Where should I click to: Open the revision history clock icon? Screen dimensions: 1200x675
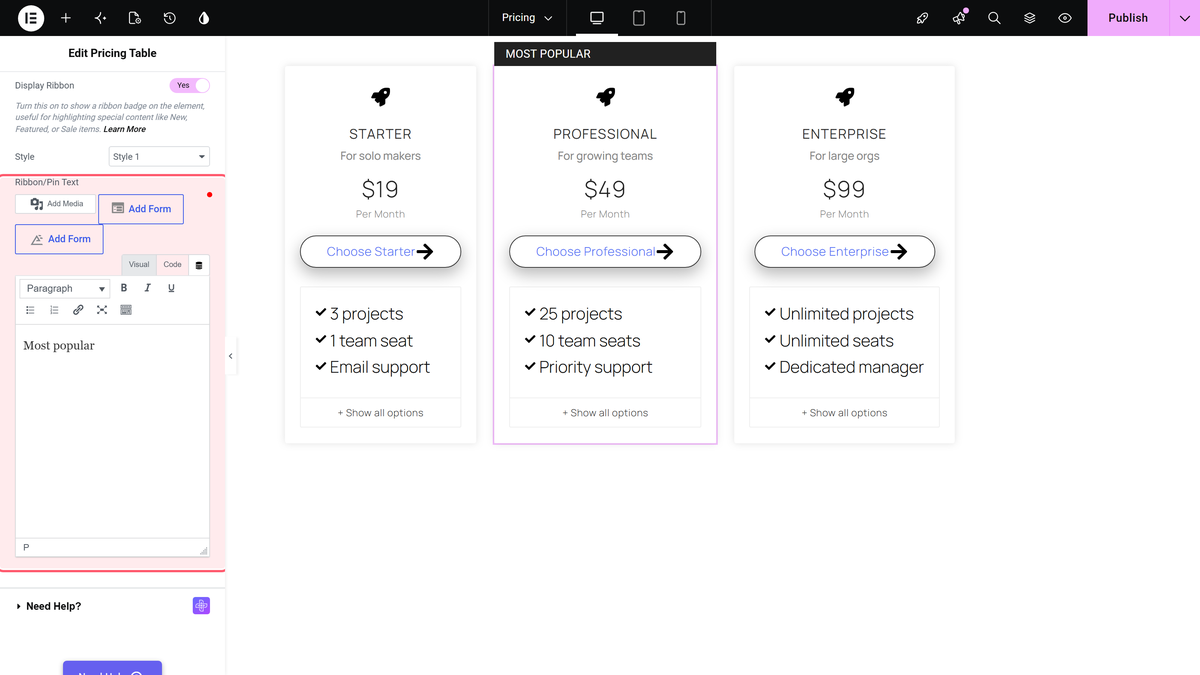[x=170, y=18]
